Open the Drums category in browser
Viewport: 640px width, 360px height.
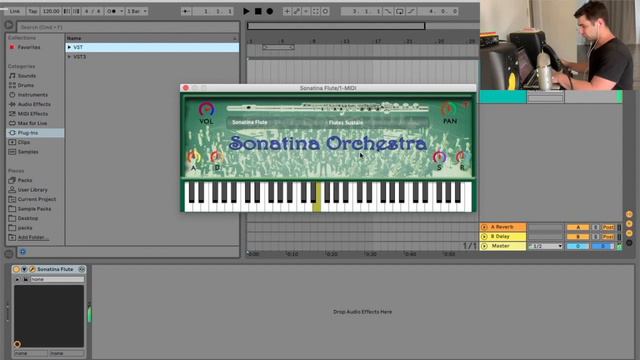(26, 85)
